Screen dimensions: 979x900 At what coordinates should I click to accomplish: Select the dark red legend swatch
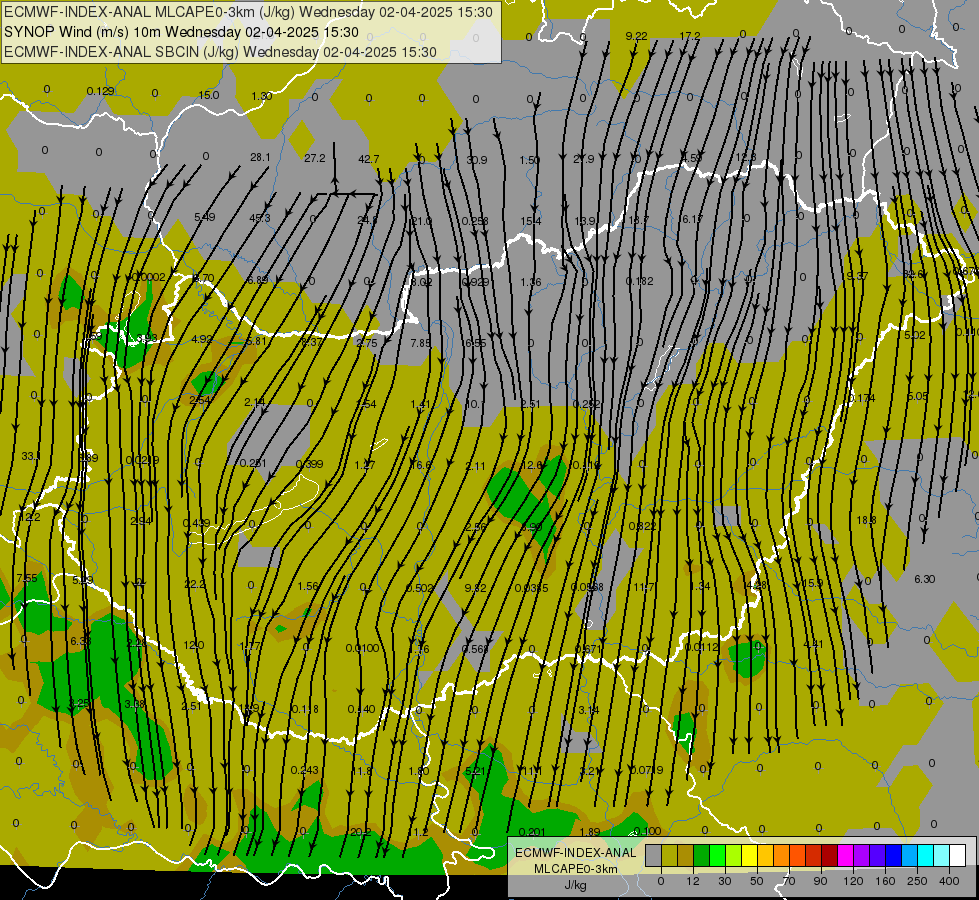click(x=830, y=855)
